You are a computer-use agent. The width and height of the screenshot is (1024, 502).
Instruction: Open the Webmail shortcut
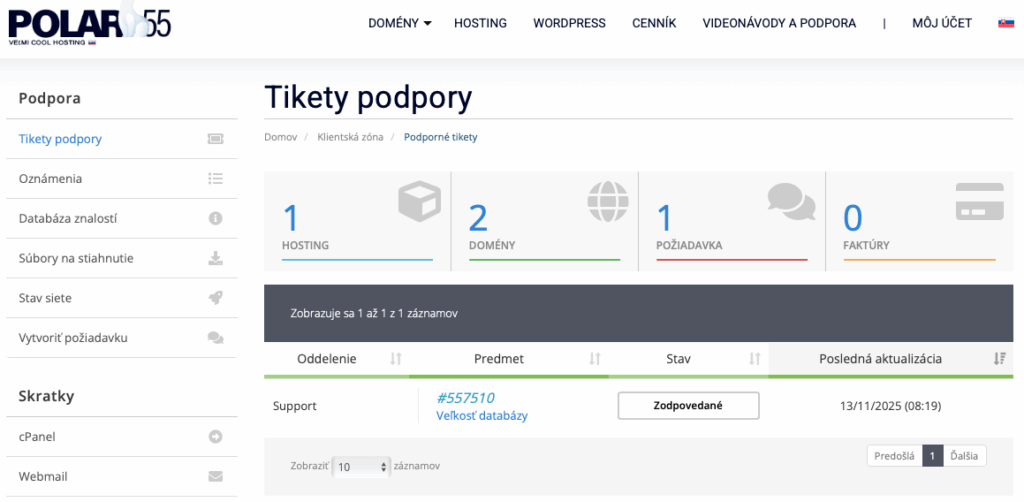[122, 477]
